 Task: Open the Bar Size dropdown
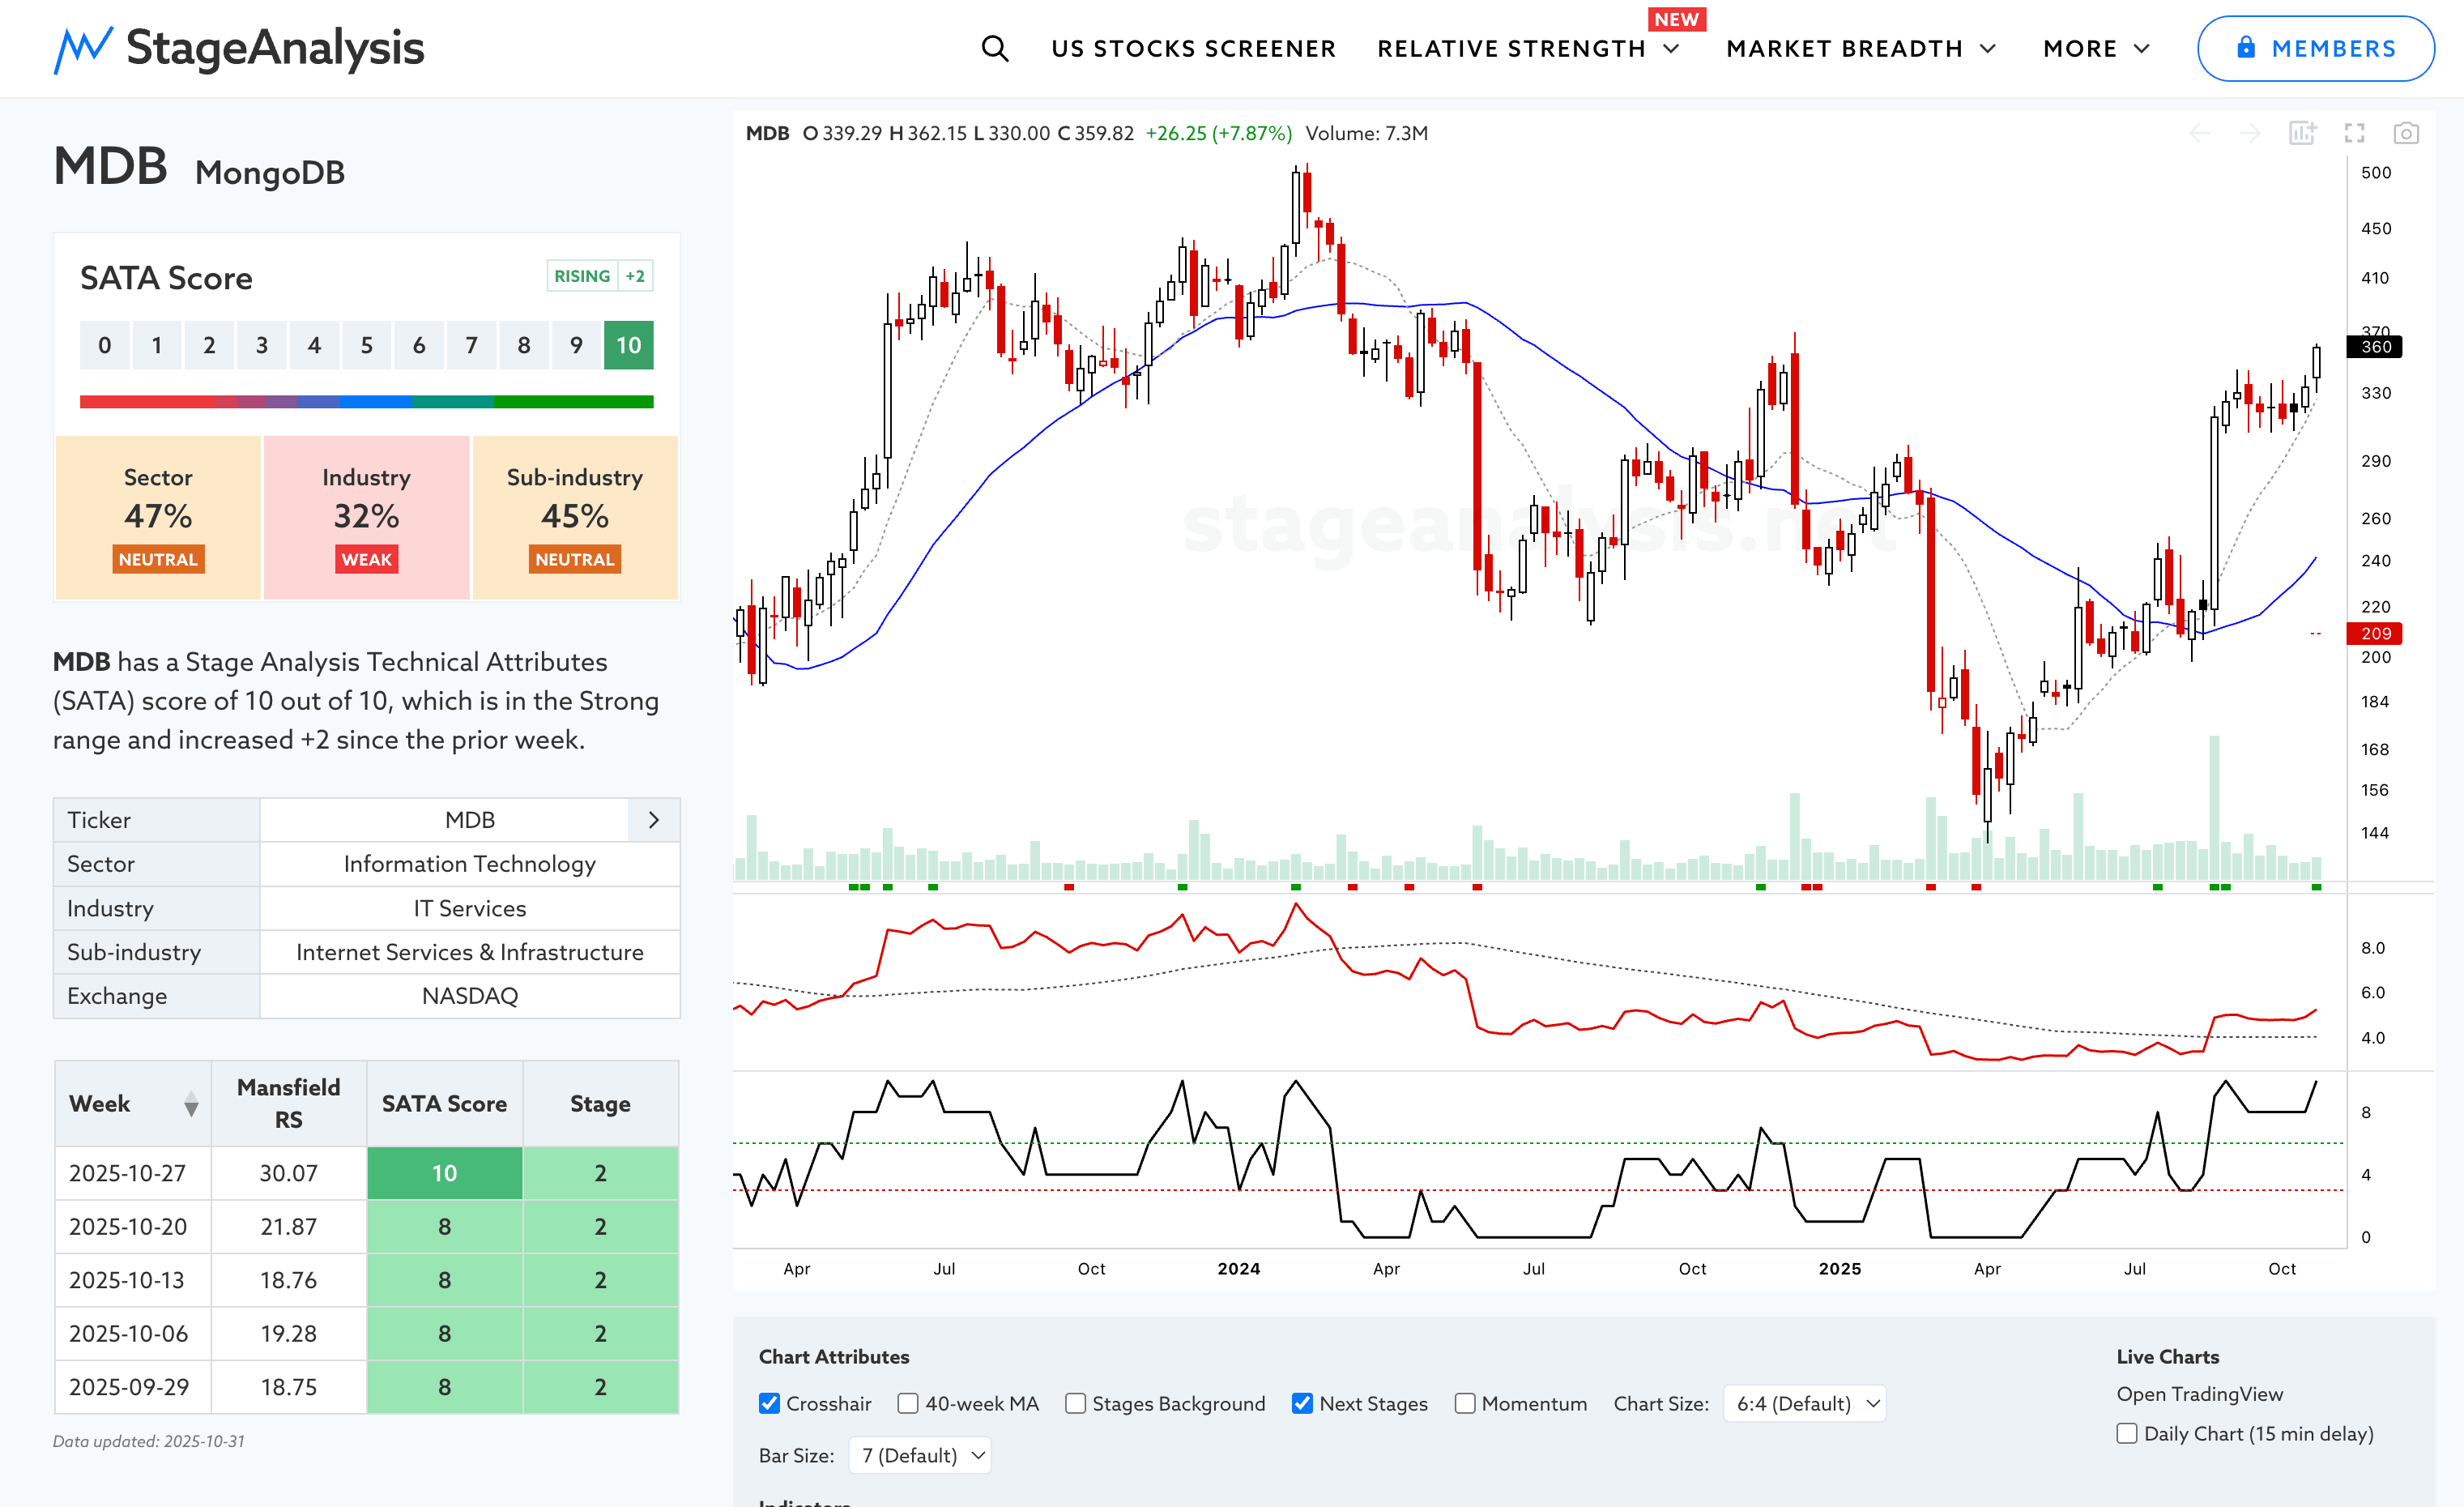coord(920,1455)
